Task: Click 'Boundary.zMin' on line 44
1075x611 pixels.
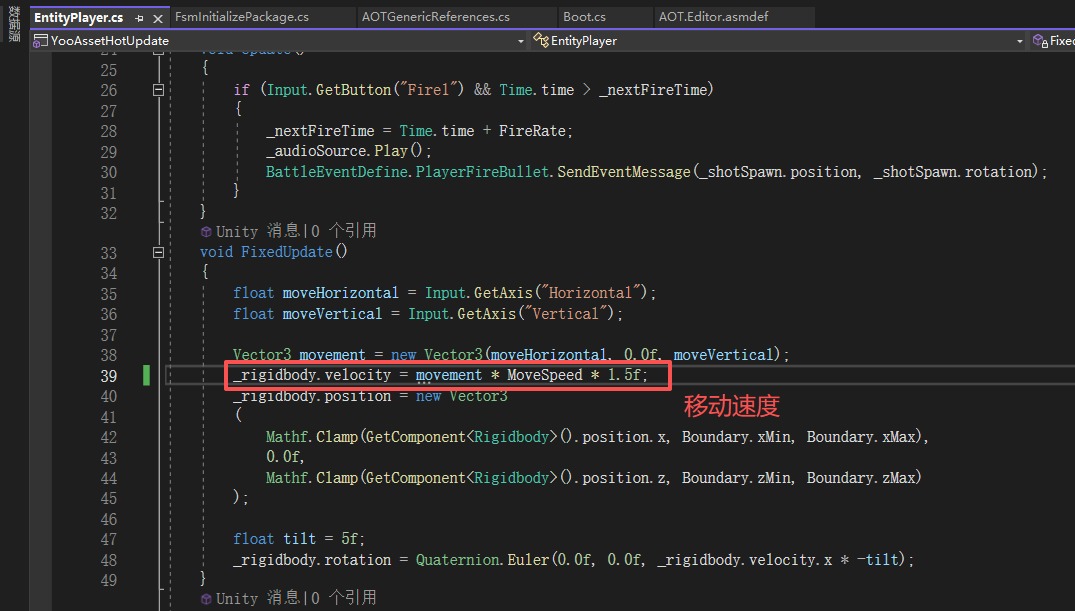Action: [736, 477]
